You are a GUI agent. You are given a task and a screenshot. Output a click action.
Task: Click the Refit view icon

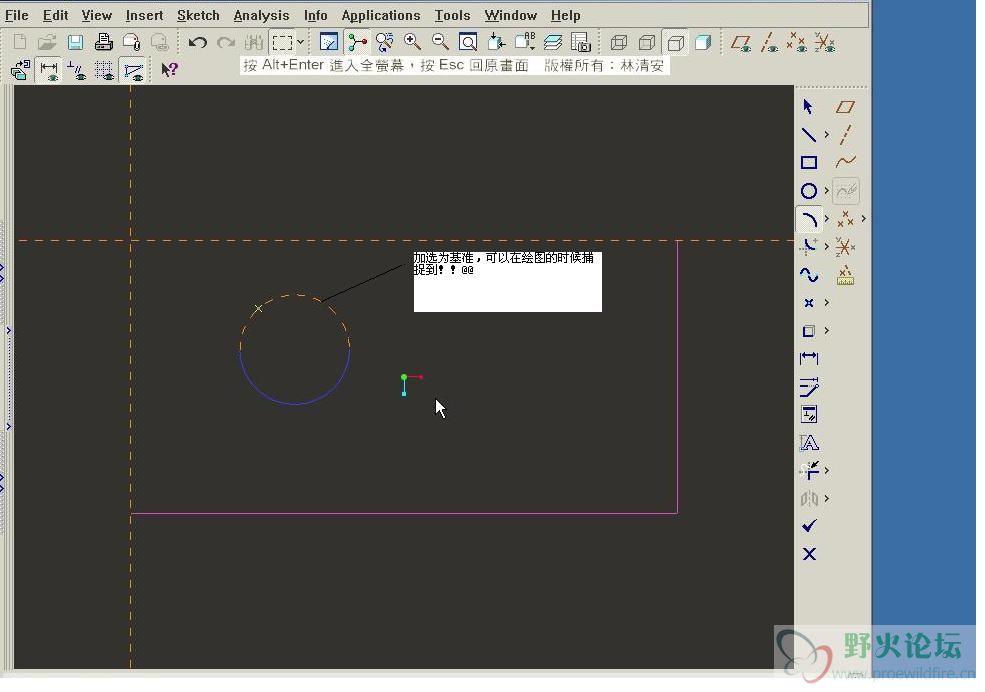tap(468, 42)
